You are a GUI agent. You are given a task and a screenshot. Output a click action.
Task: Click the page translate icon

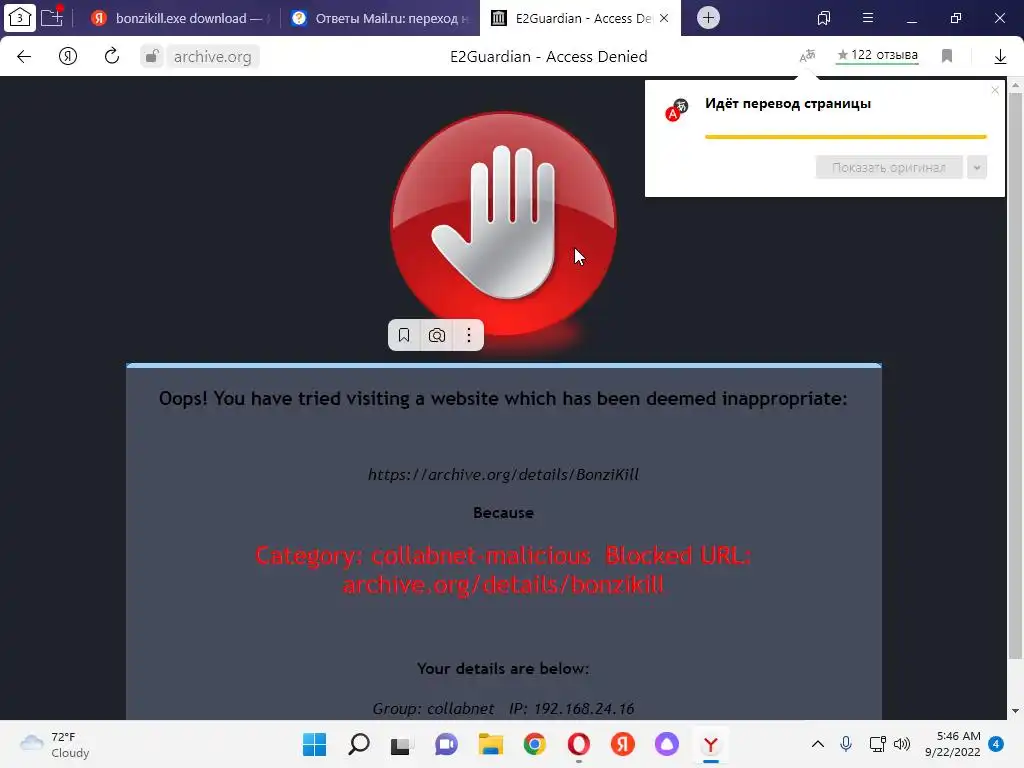808,56
